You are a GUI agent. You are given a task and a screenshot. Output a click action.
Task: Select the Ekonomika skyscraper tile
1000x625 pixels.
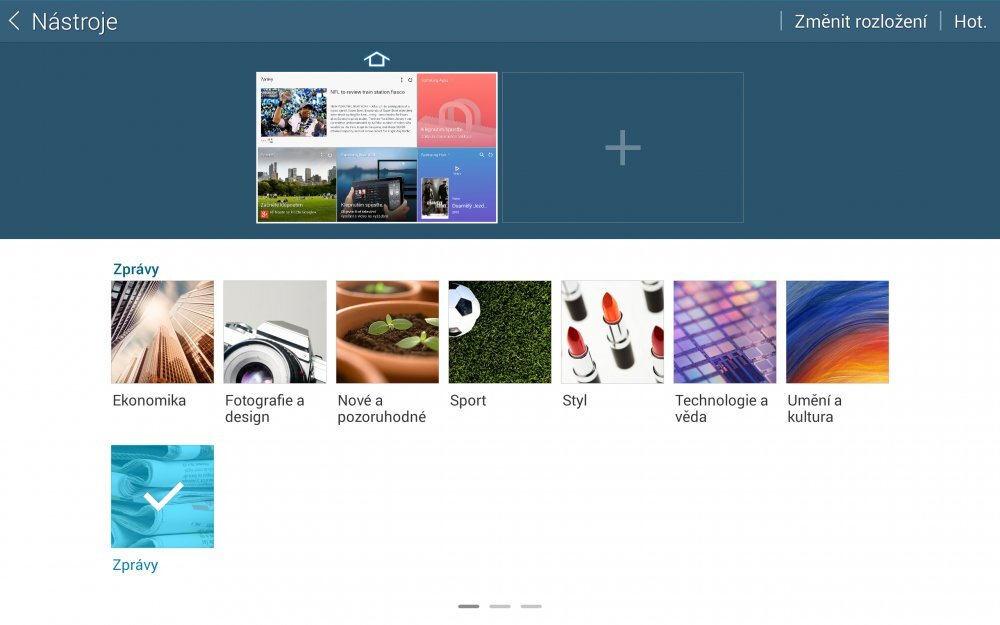click(162, 332)
